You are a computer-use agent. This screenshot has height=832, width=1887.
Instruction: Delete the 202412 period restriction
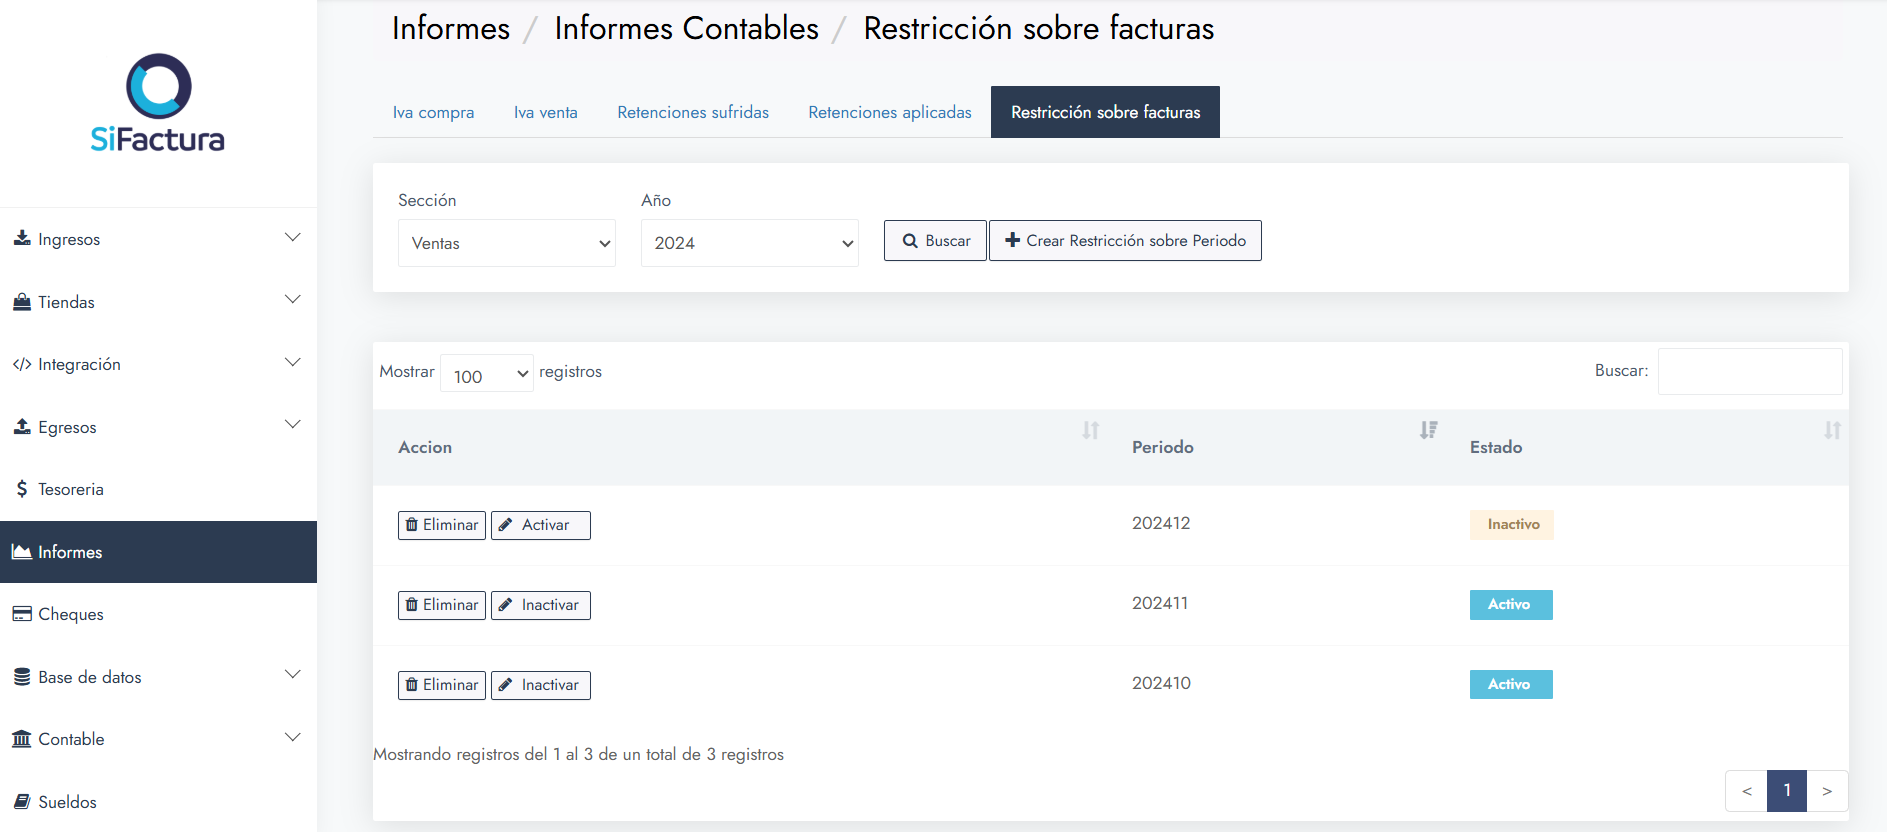(442, 525)
